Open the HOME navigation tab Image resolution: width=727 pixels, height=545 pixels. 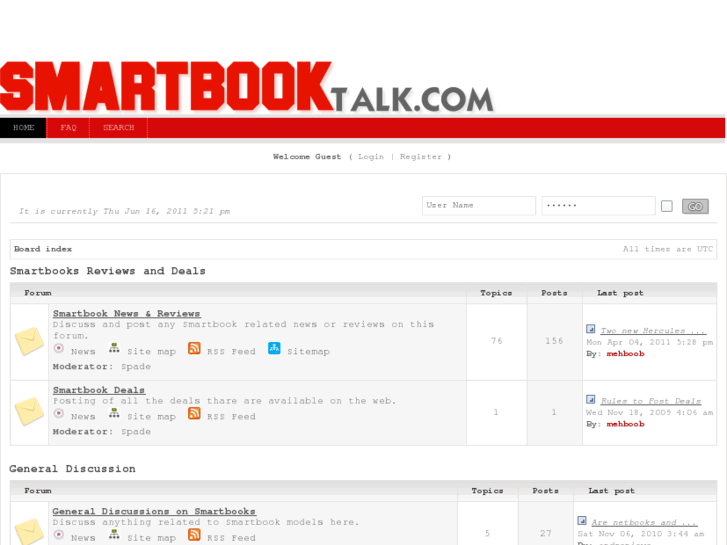coord(23,128)
